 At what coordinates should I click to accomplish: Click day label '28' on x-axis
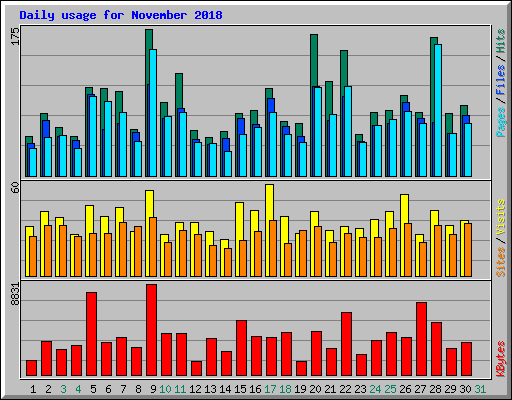[x=435, y=389]
